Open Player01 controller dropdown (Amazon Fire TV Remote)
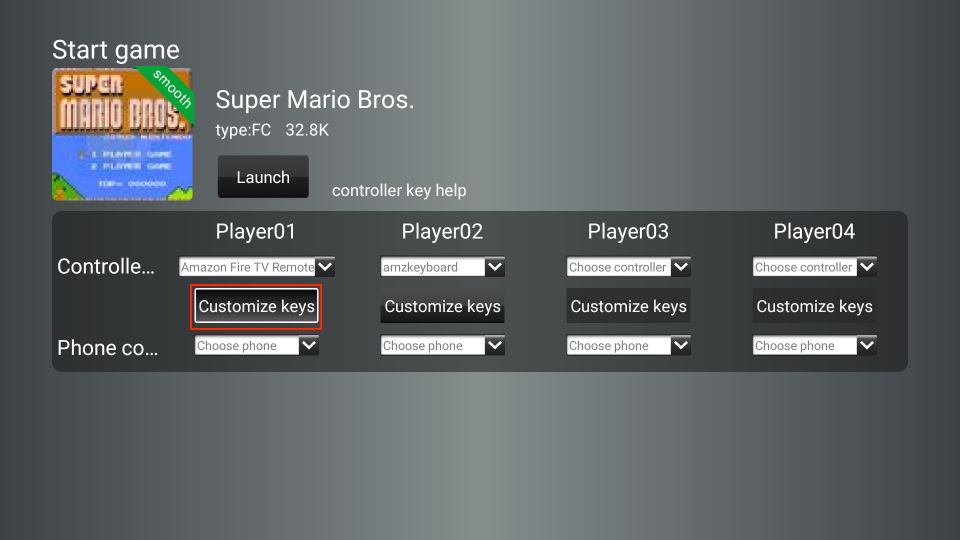Screen dimensions: 960x540 click(257, 267)
